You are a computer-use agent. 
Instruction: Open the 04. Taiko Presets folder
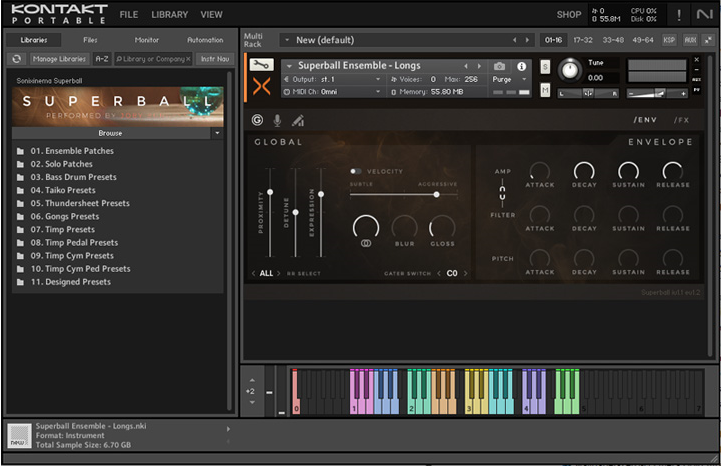[63, 190]
